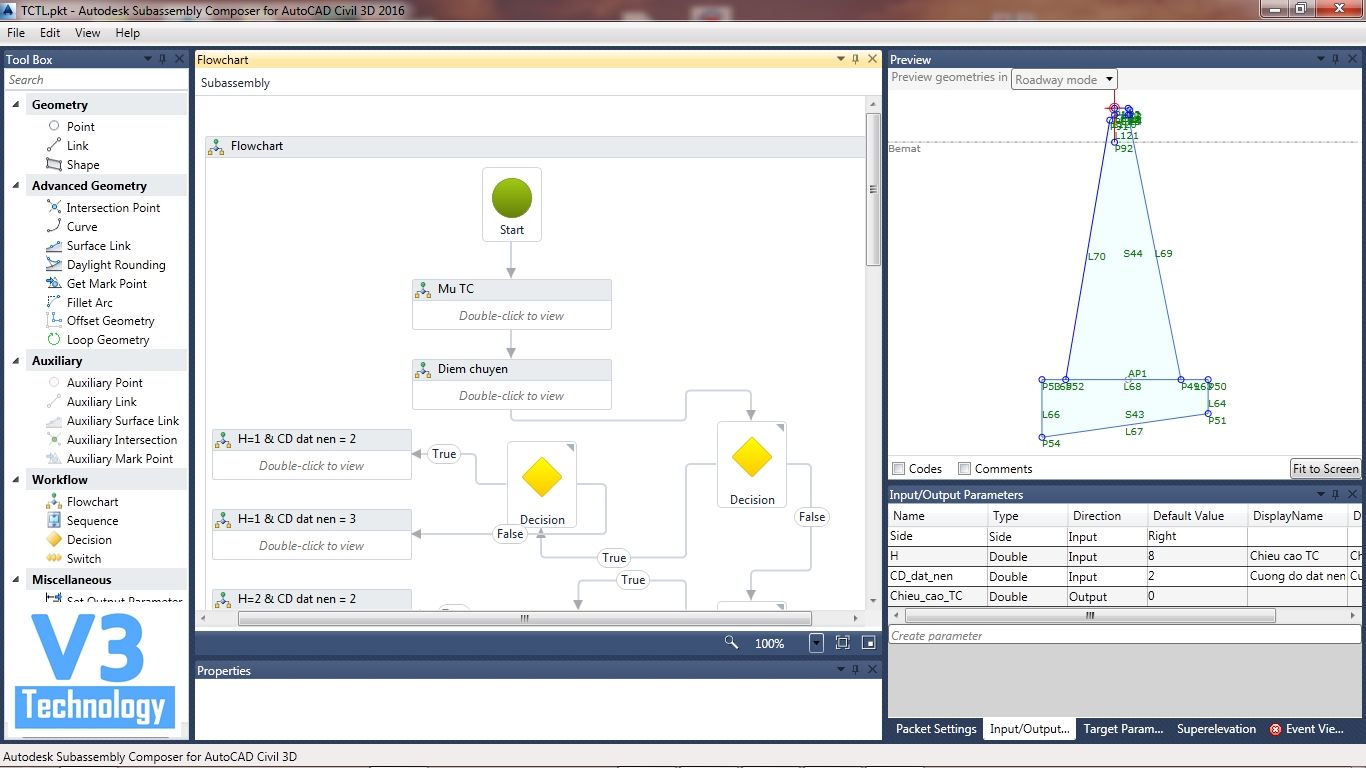Open the Roadway mode dropdown
This screenshot has height=768, width=1366.
pyautogui.click(x=1064, y=80)
